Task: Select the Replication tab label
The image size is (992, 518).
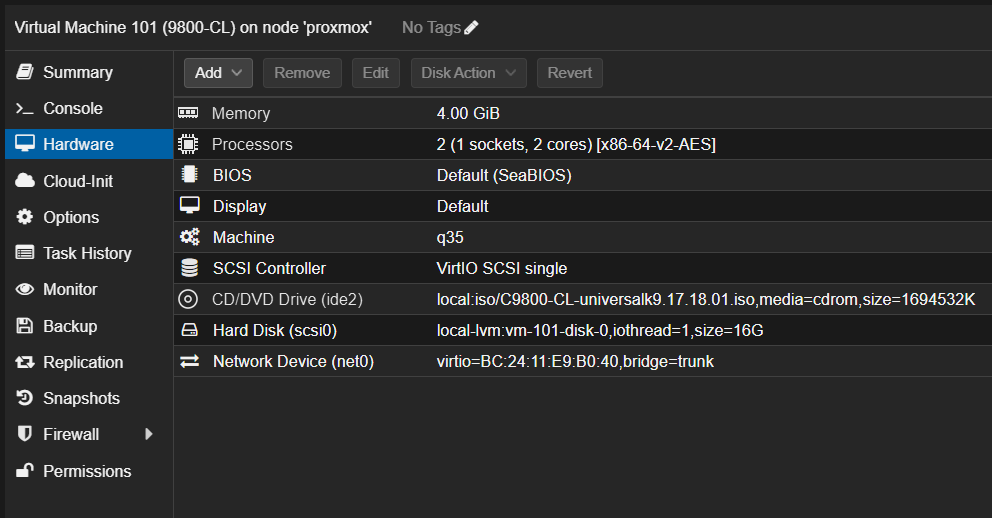Action: (84, 362)
